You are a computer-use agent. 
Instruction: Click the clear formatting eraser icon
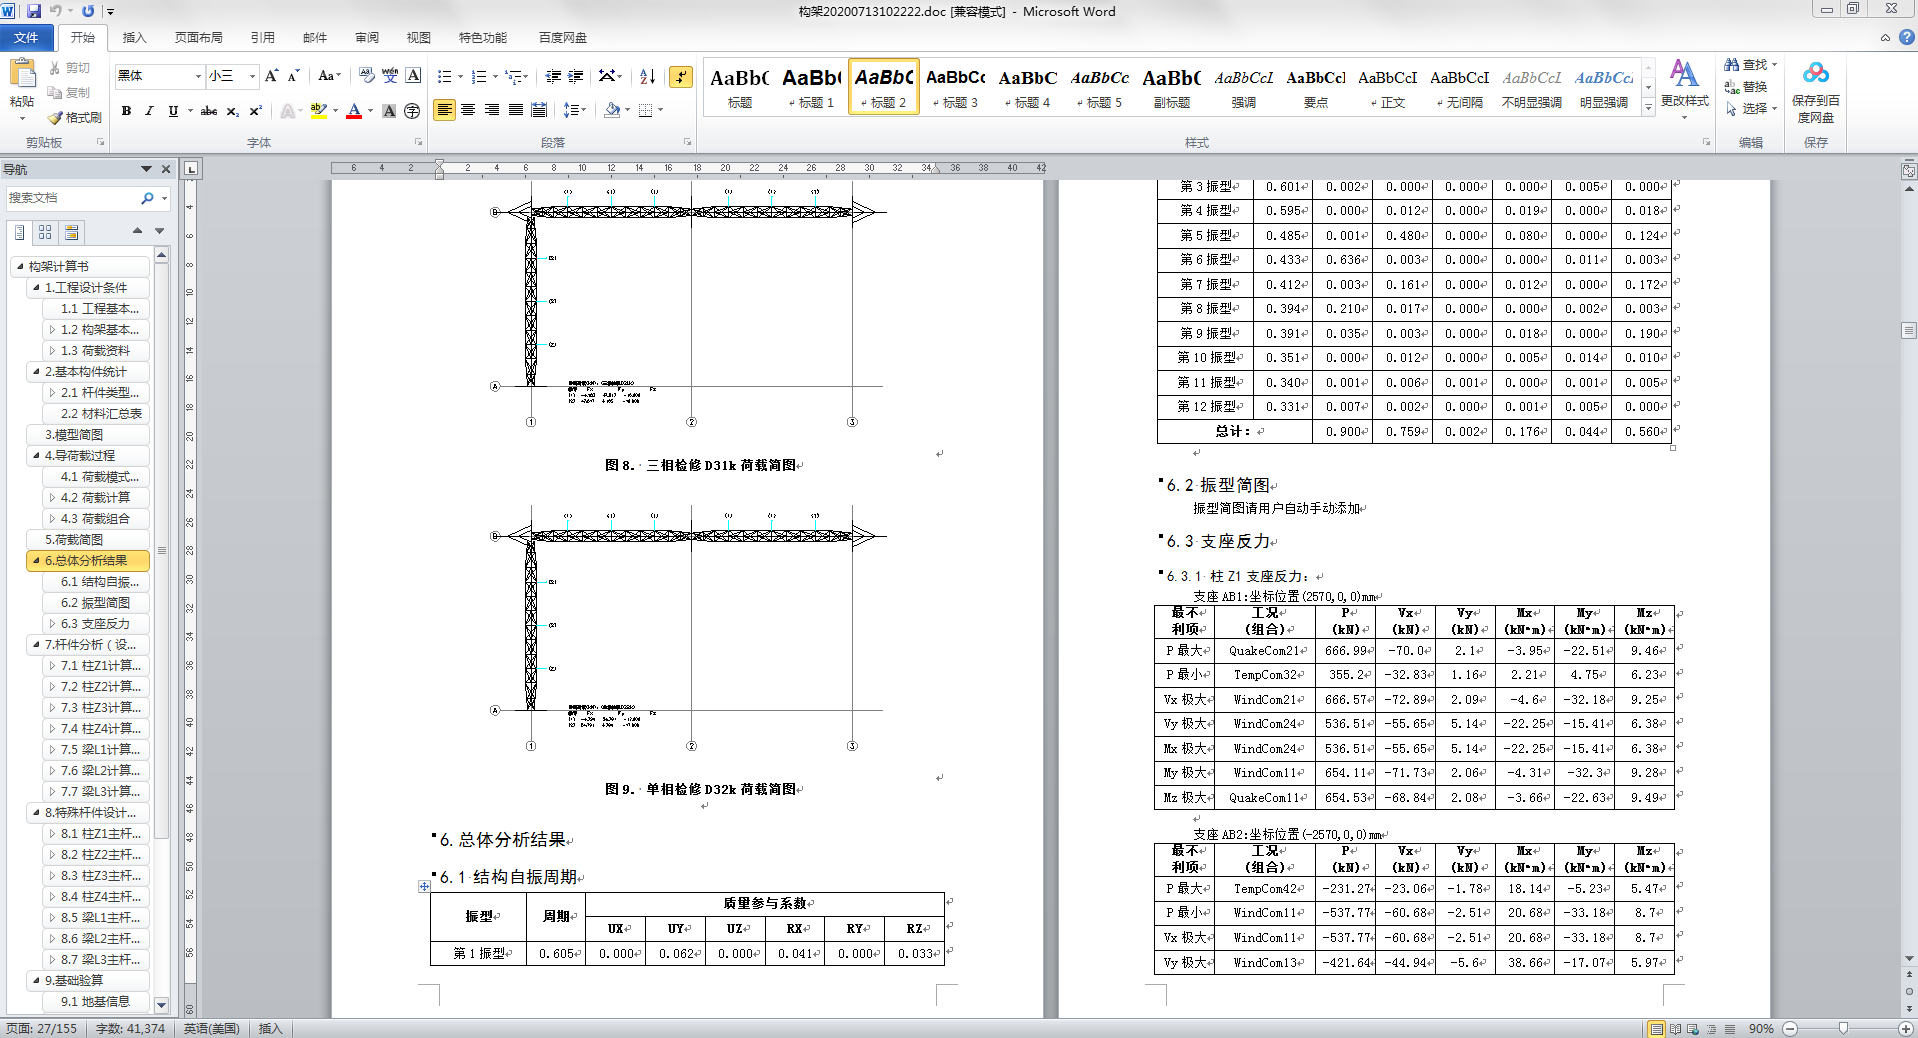366,76
